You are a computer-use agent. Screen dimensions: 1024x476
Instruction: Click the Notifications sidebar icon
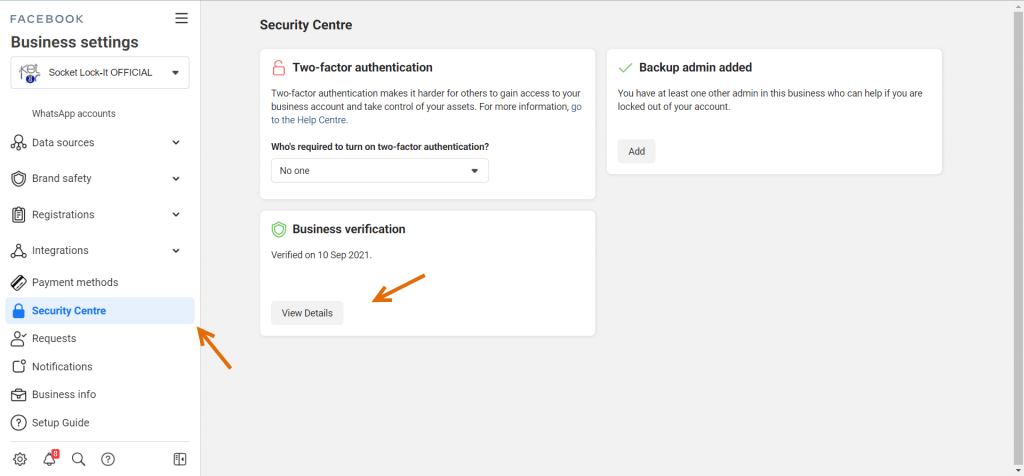coord(19,366)
